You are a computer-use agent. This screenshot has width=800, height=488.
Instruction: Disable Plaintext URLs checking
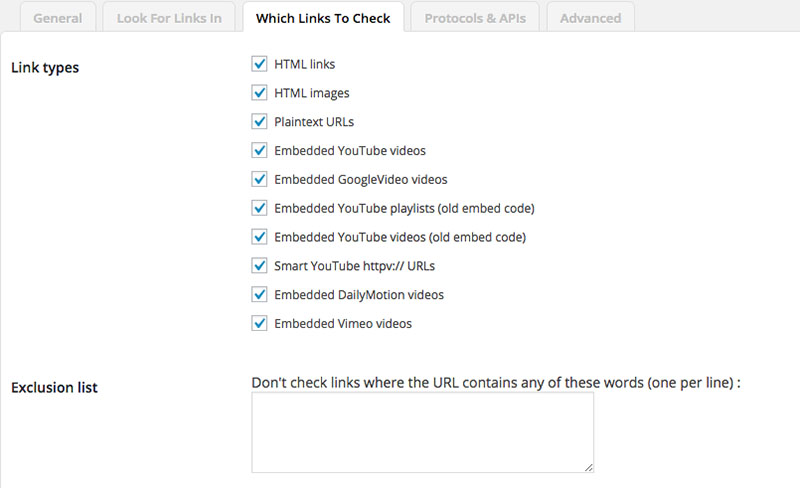259,121
